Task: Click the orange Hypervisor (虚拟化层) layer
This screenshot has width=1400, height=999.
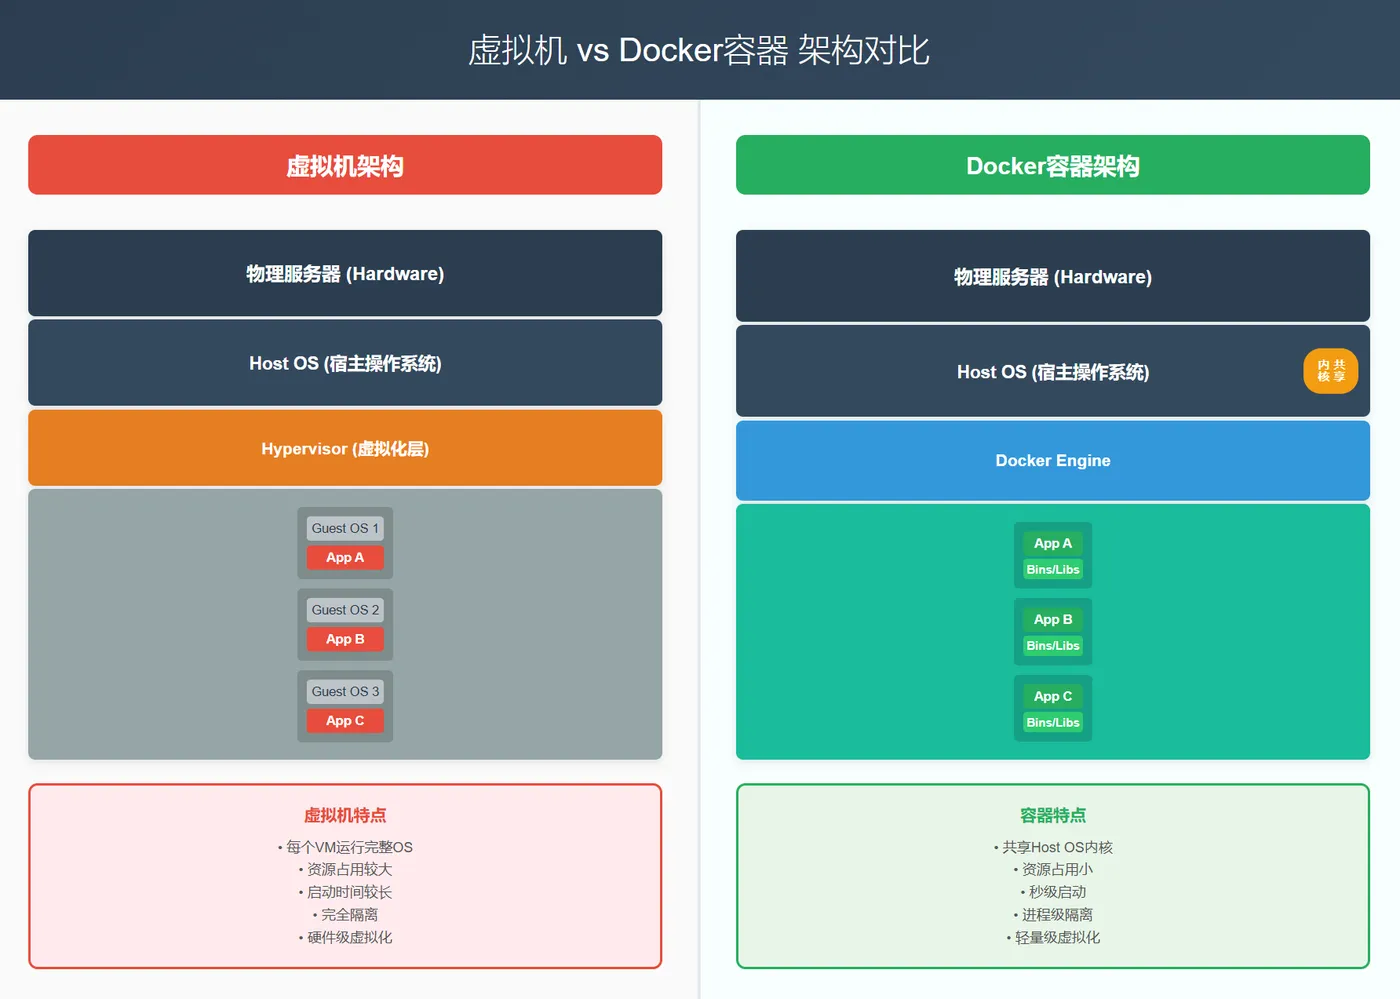Action: pyautogui.click(x=345, y=448)
